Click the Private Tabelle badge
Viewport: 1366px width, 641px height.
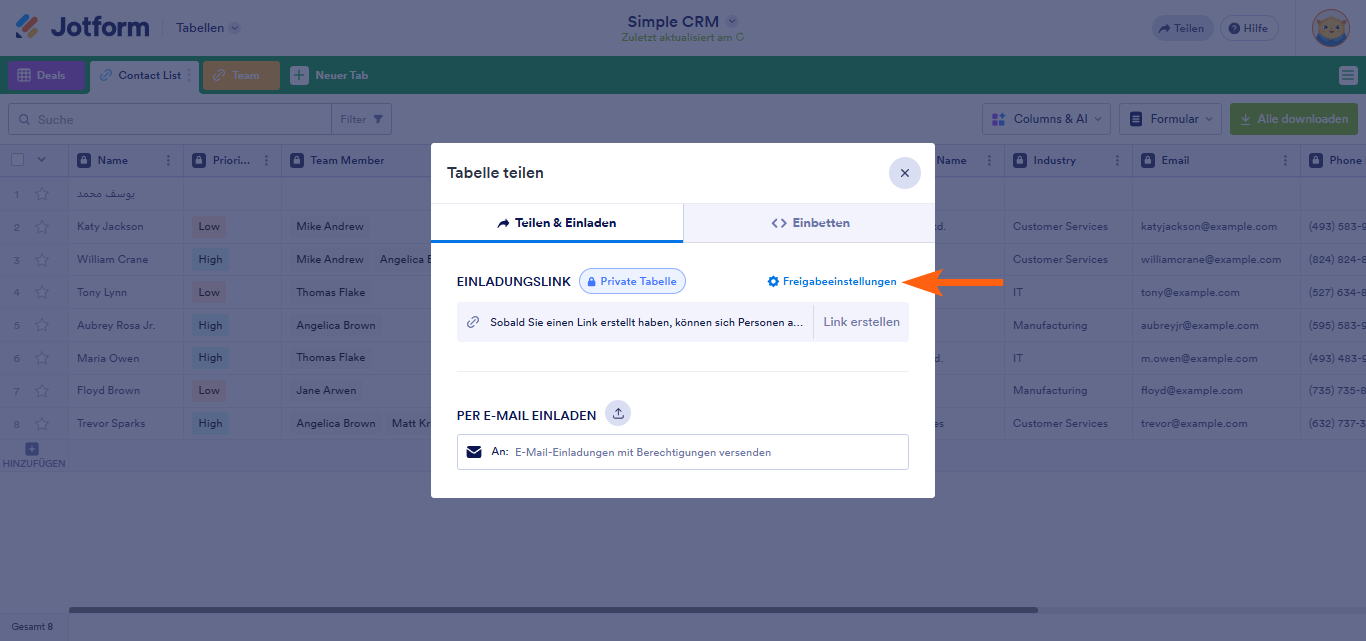point(632,281)
